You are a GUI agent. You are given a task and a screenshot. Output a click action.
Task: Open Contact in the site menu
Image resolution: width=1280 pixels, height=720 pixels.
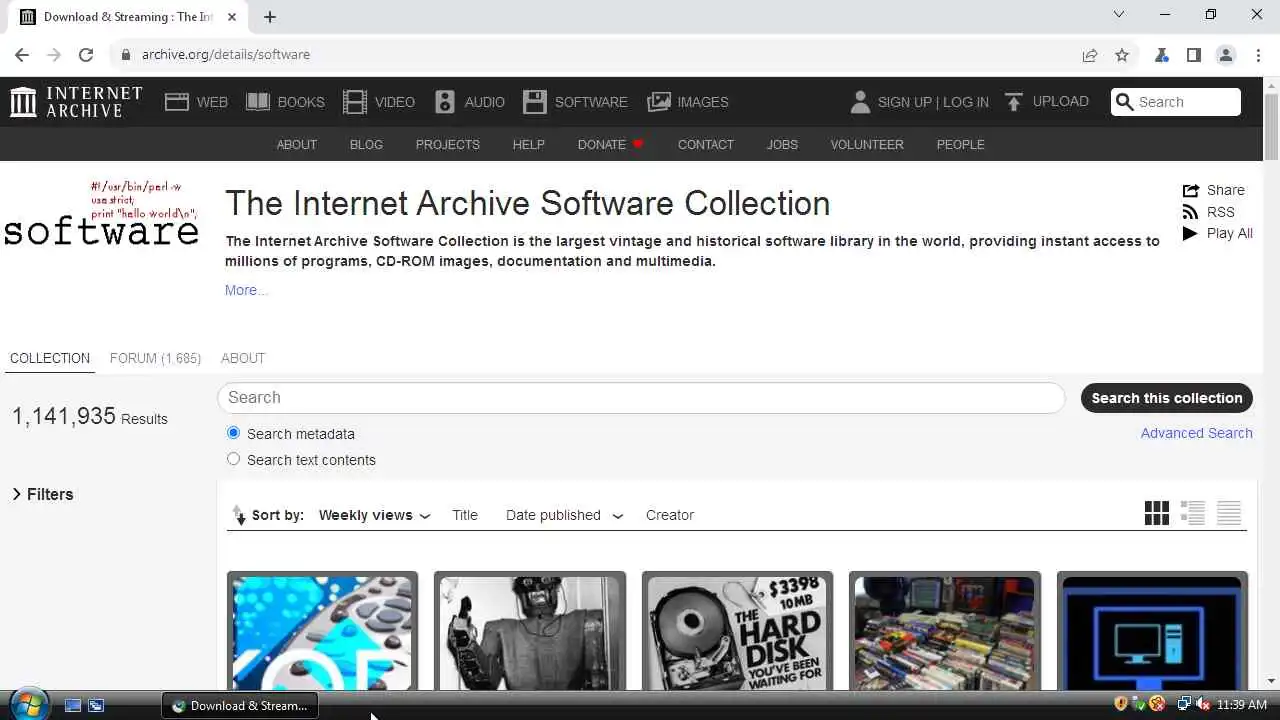click(706, 144)
